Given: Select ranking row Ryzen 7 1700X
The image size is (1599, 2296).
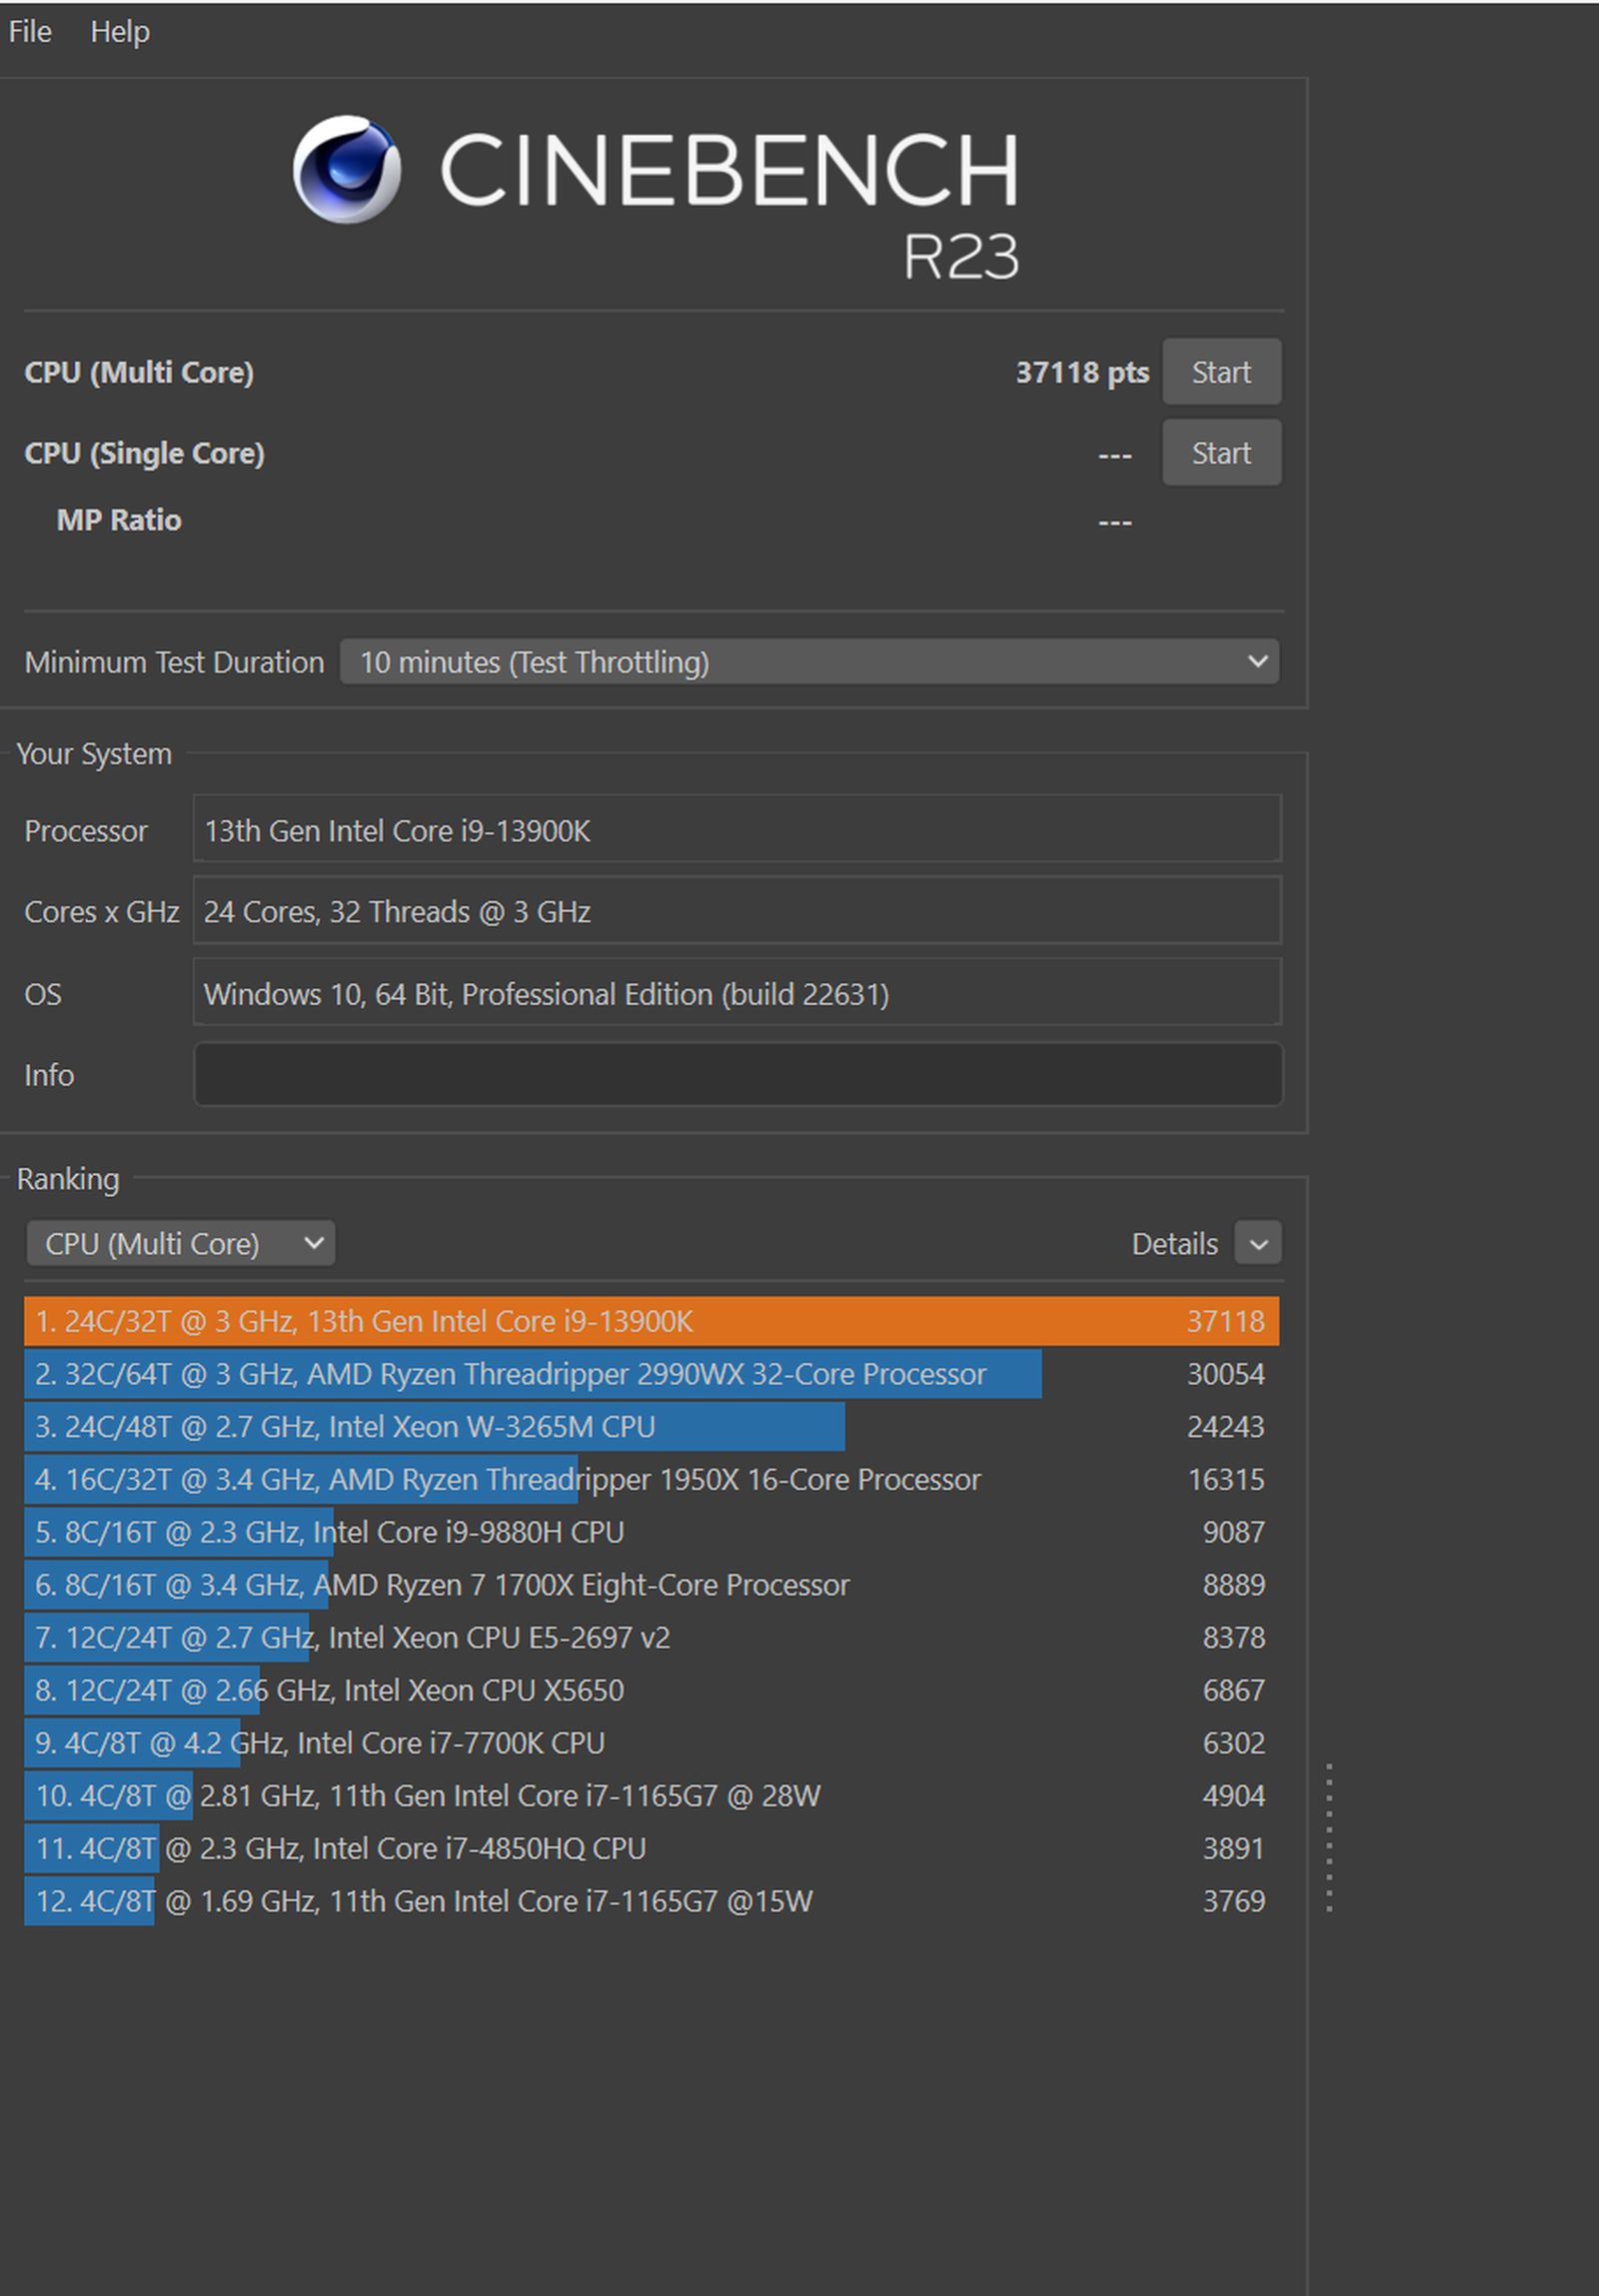Looking at the screenshot, I should [652, 1585].
